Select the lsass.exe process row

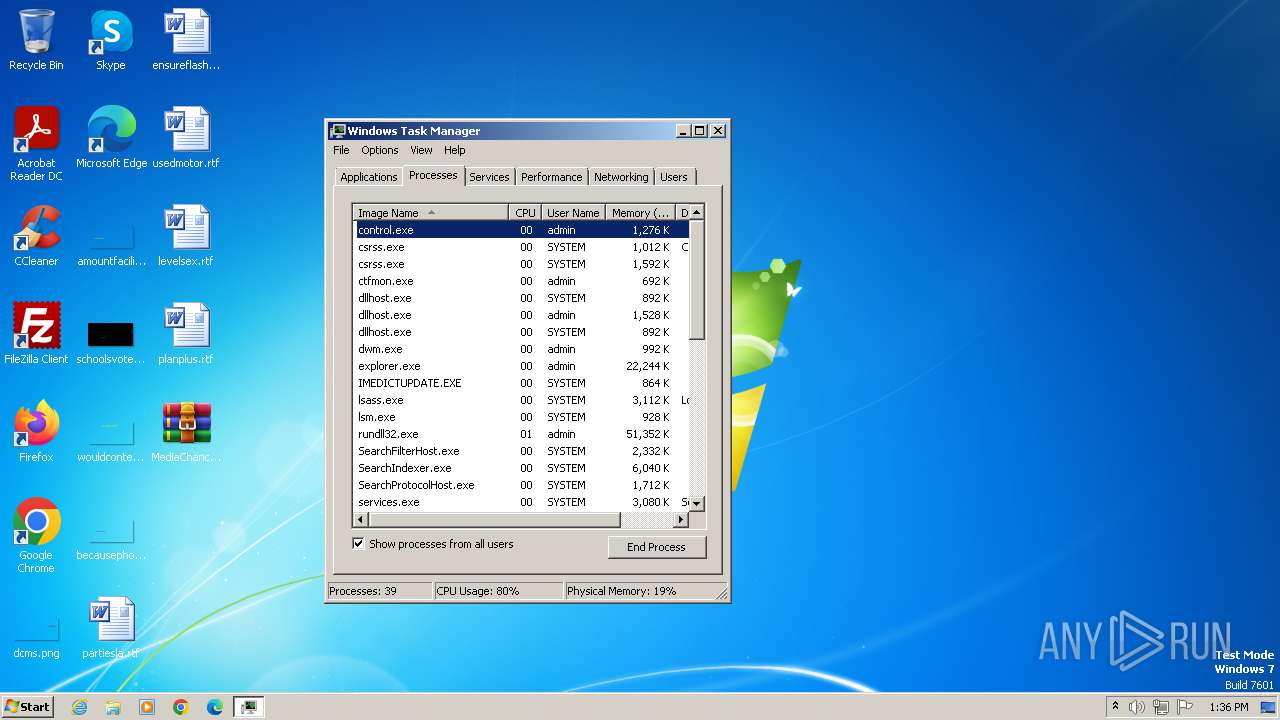(521, 400)
